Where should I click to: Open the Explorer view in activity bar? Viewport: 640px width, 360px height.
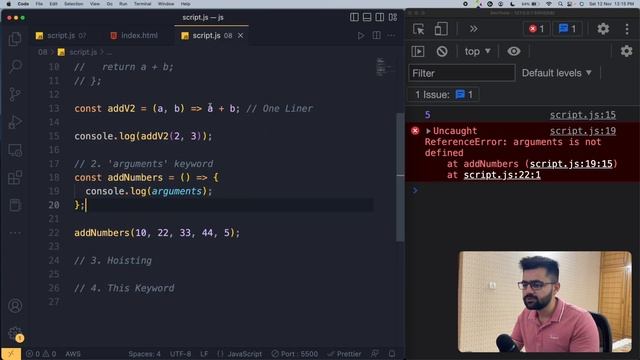15,39
